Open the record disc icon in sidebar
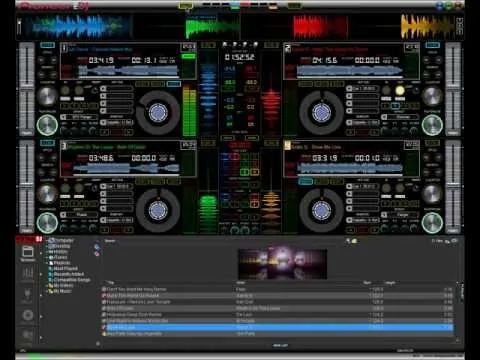Viewport: 480px width, 360px height. pos(28,315)
